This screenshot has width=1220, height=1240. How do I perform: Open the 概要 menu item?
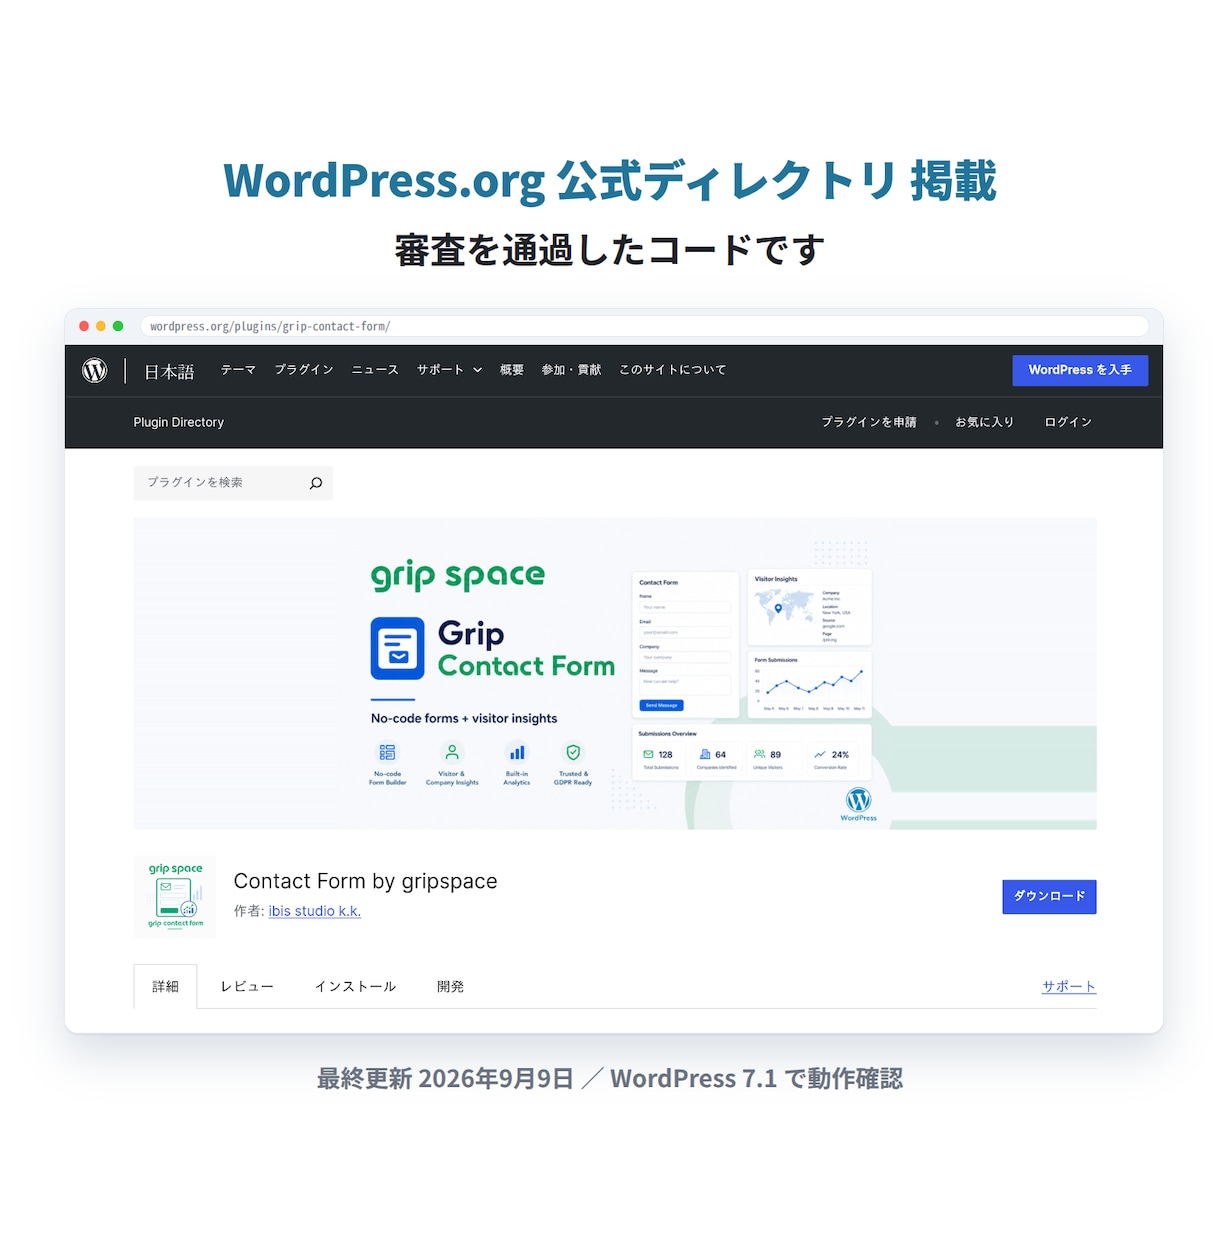(512, 370)
